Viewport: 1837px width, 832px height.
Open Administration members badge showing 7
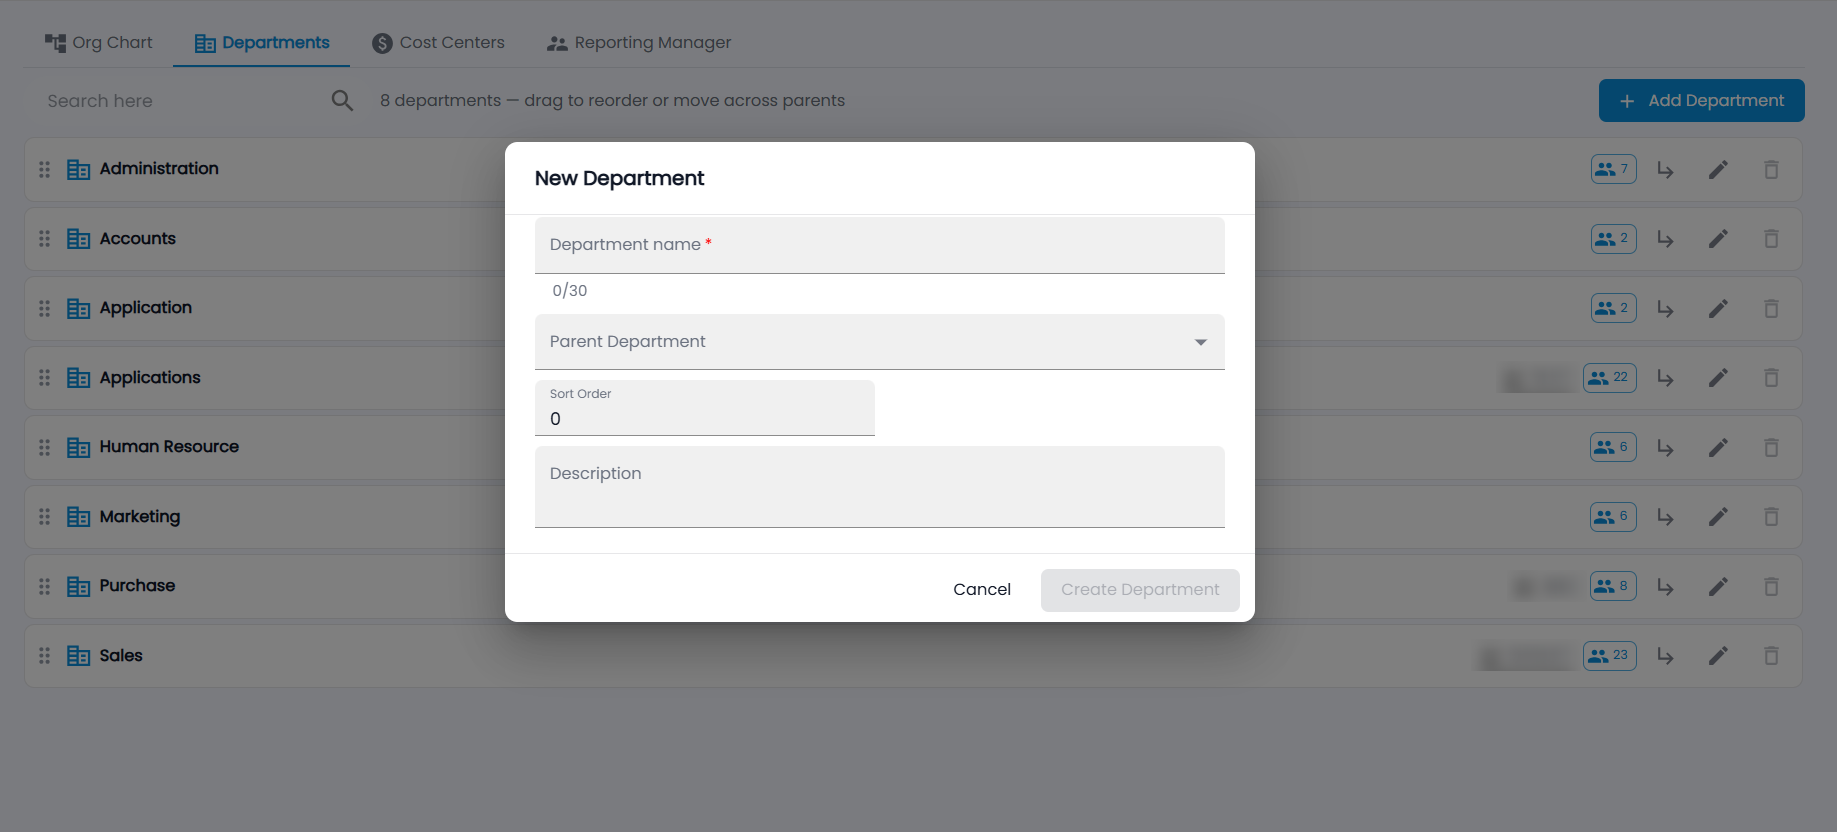[1613, 169]
